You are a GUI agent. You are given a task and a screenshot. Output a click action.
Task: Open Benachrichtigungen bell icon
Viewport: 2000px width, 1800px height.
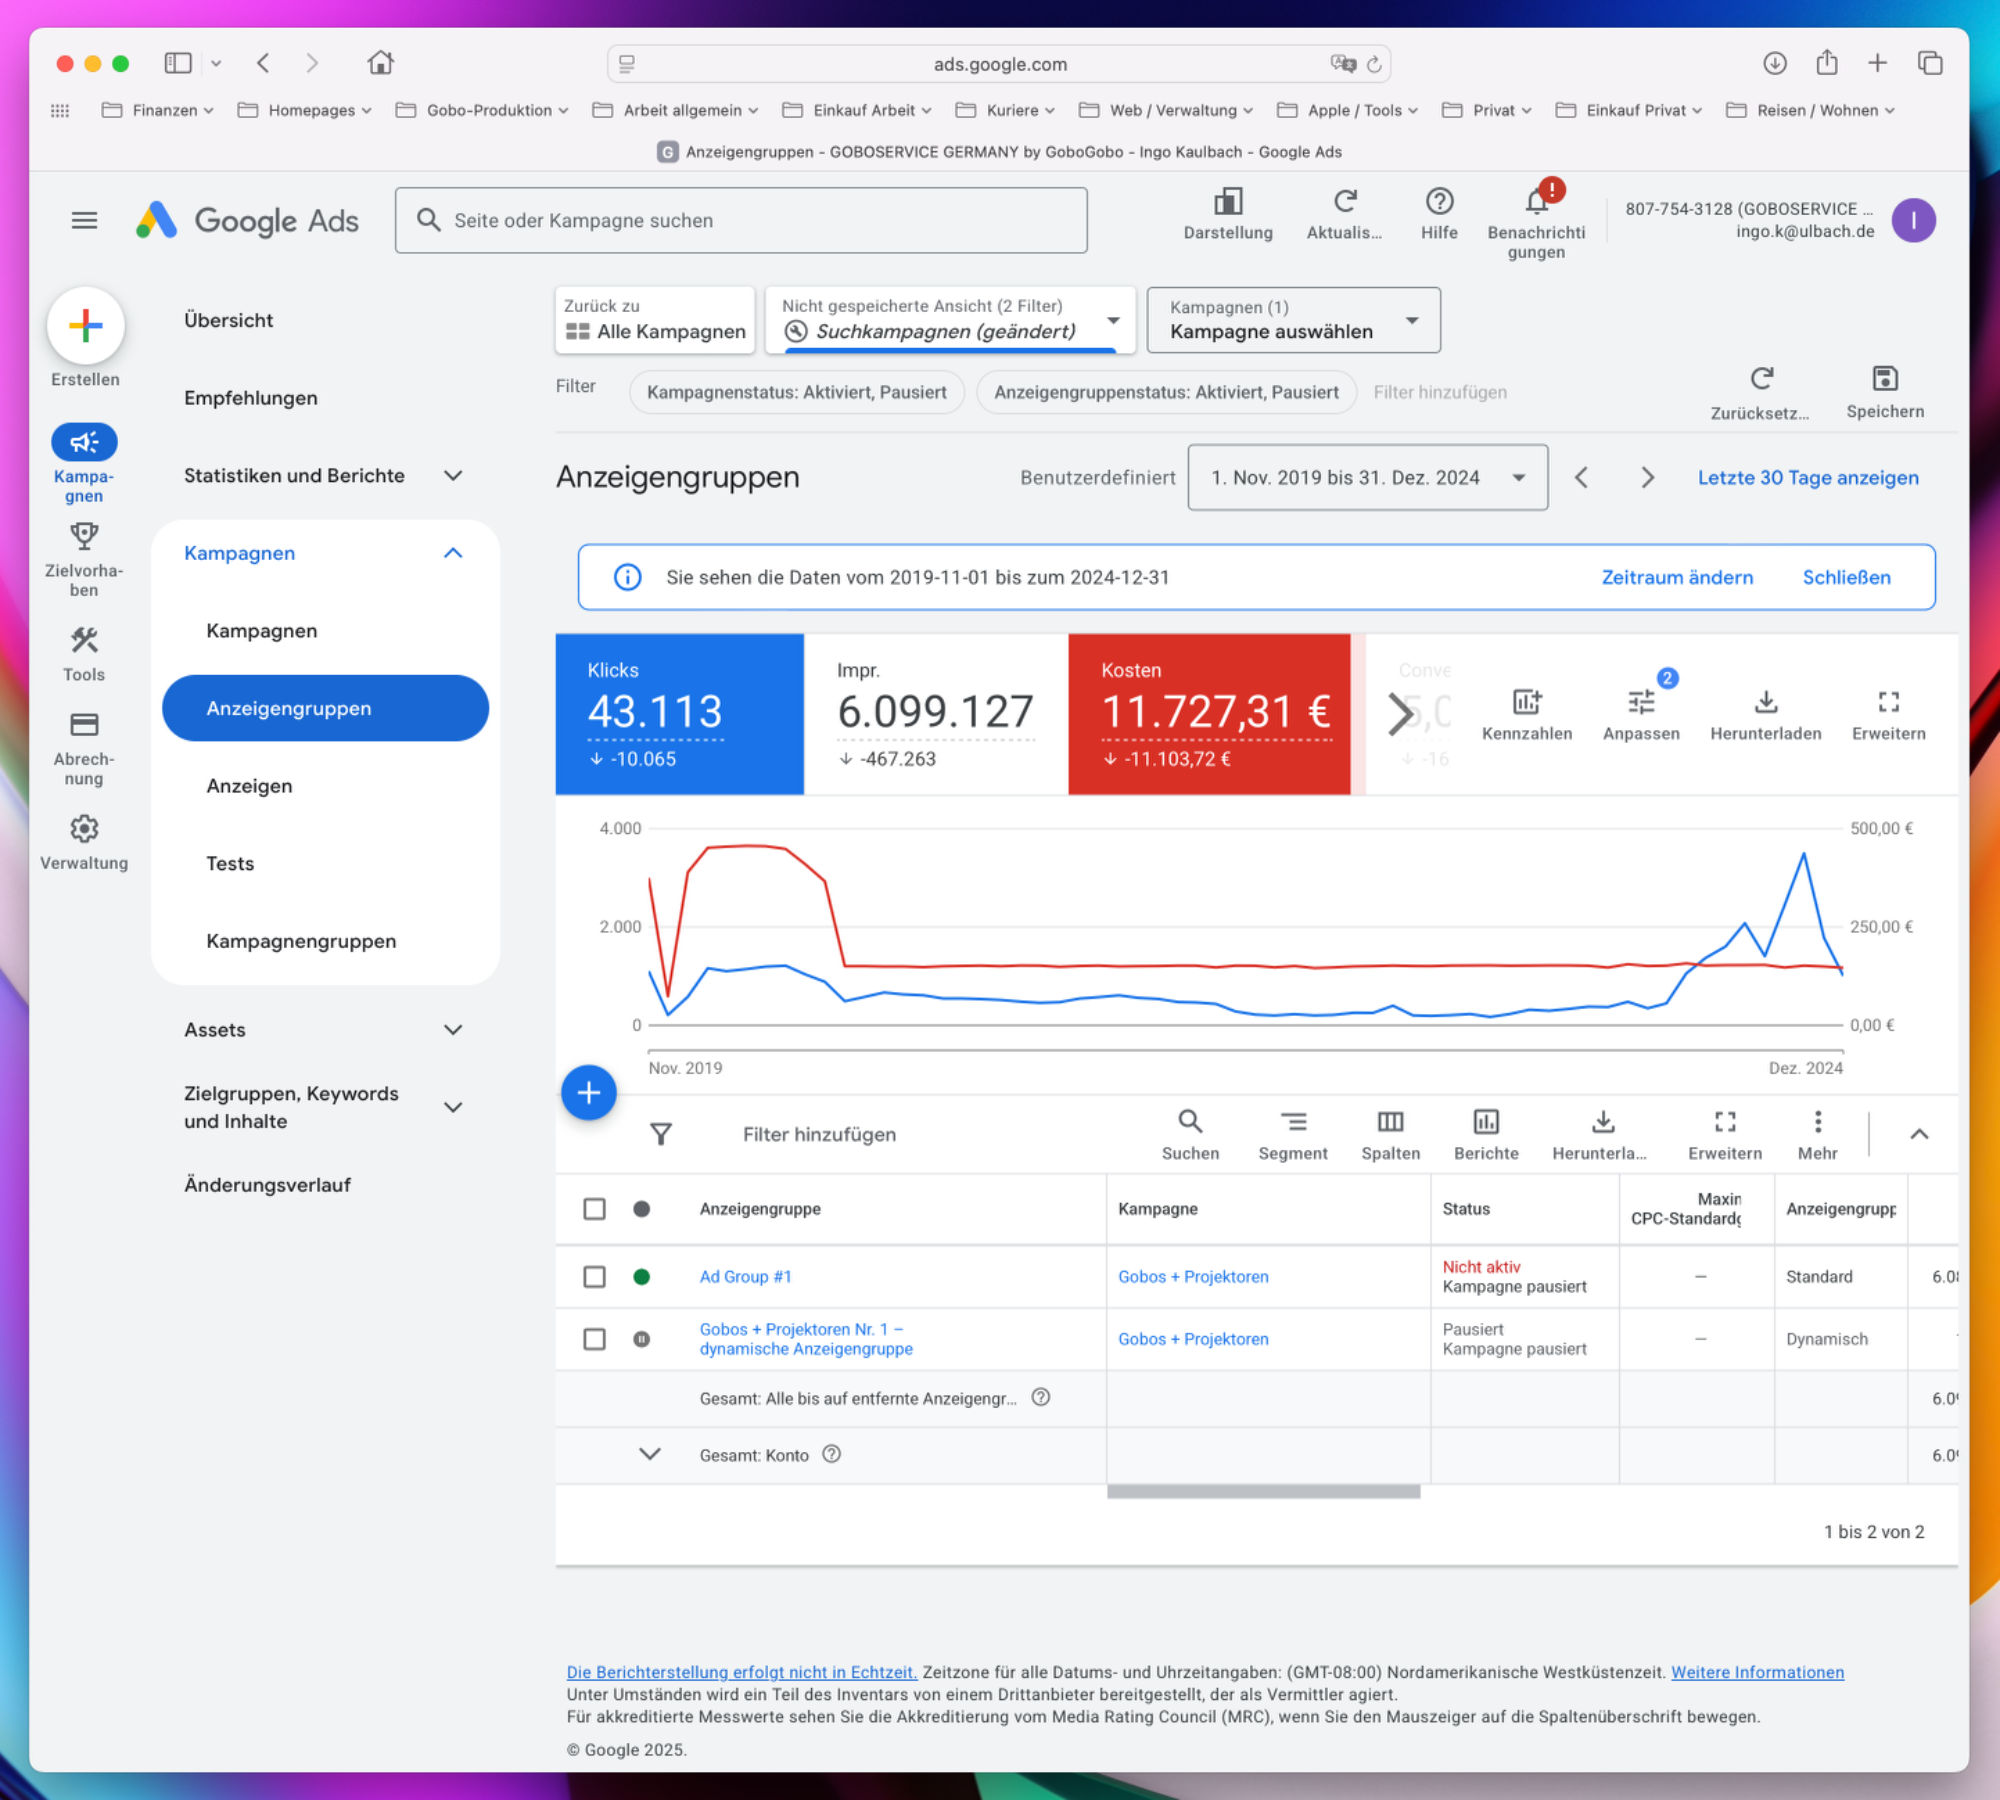click(x=1536, y=203)
